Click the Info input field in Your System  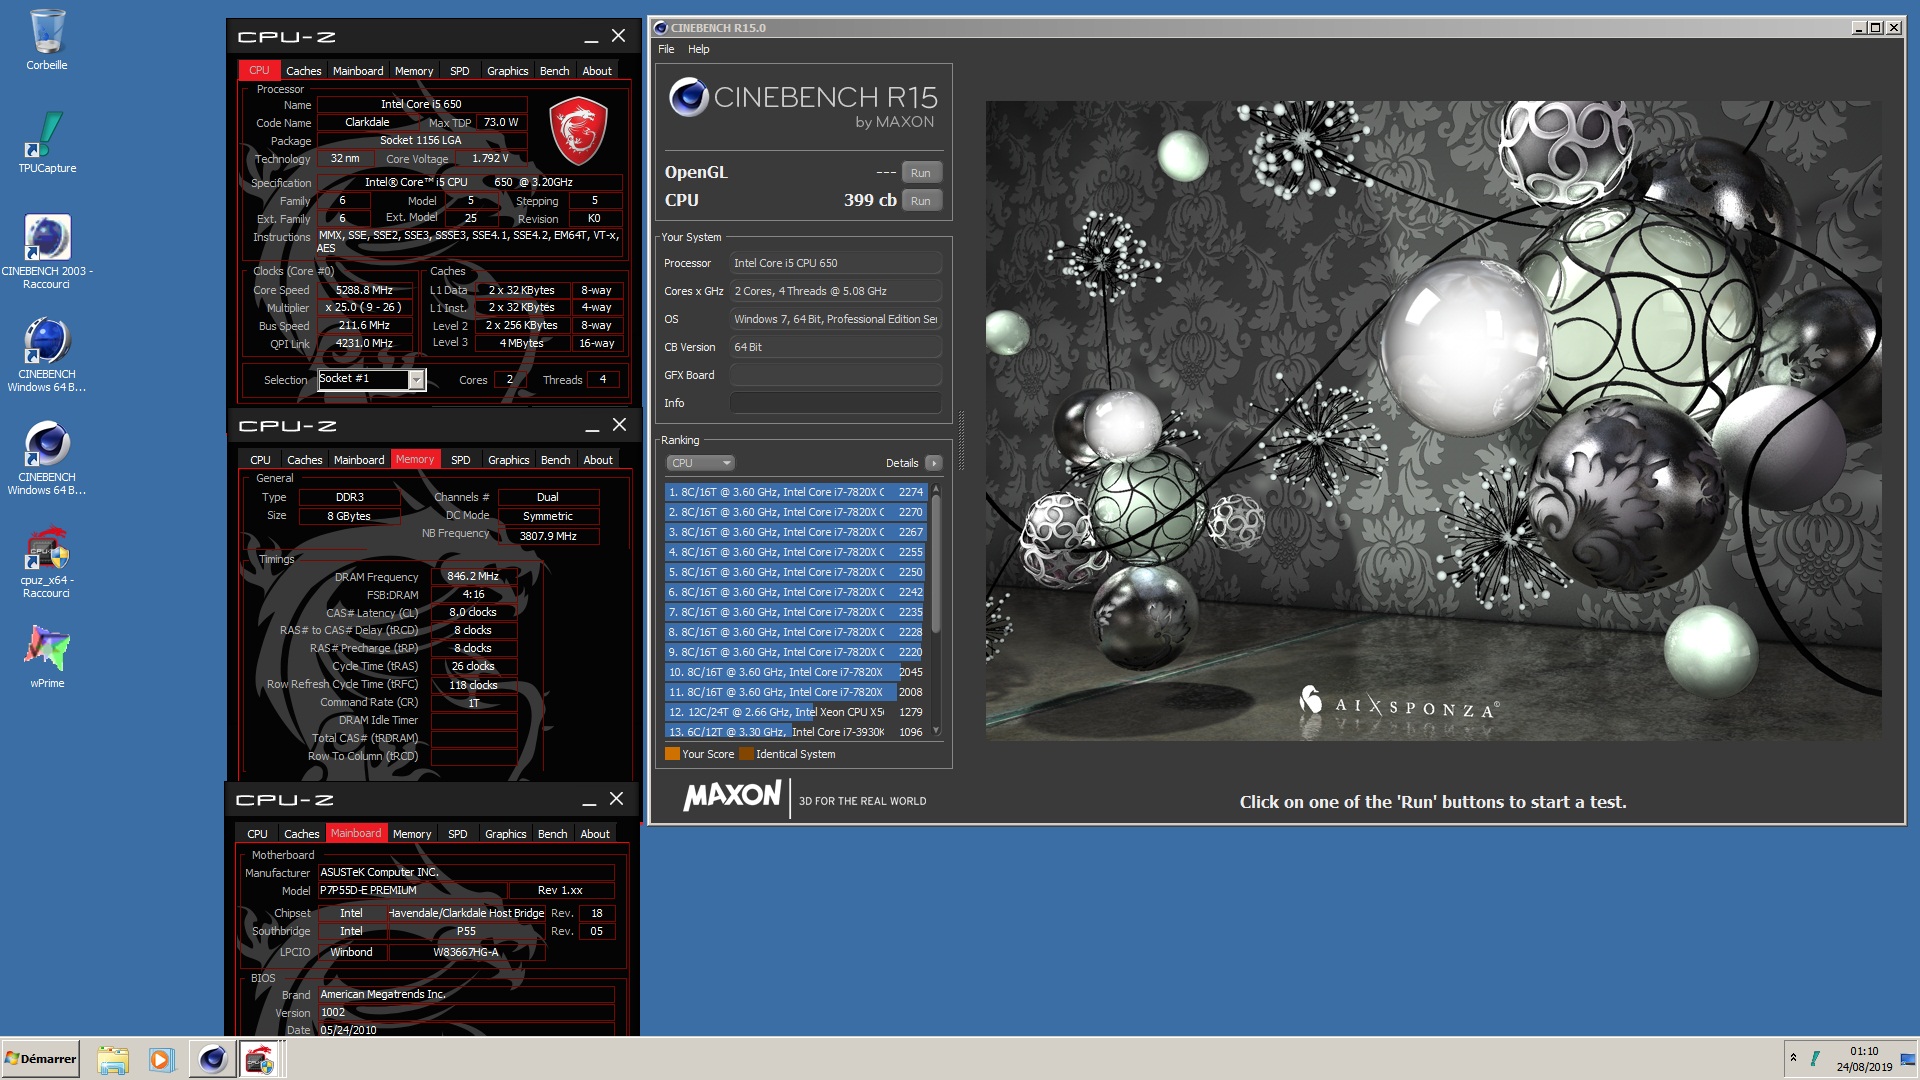coord(835,403)
